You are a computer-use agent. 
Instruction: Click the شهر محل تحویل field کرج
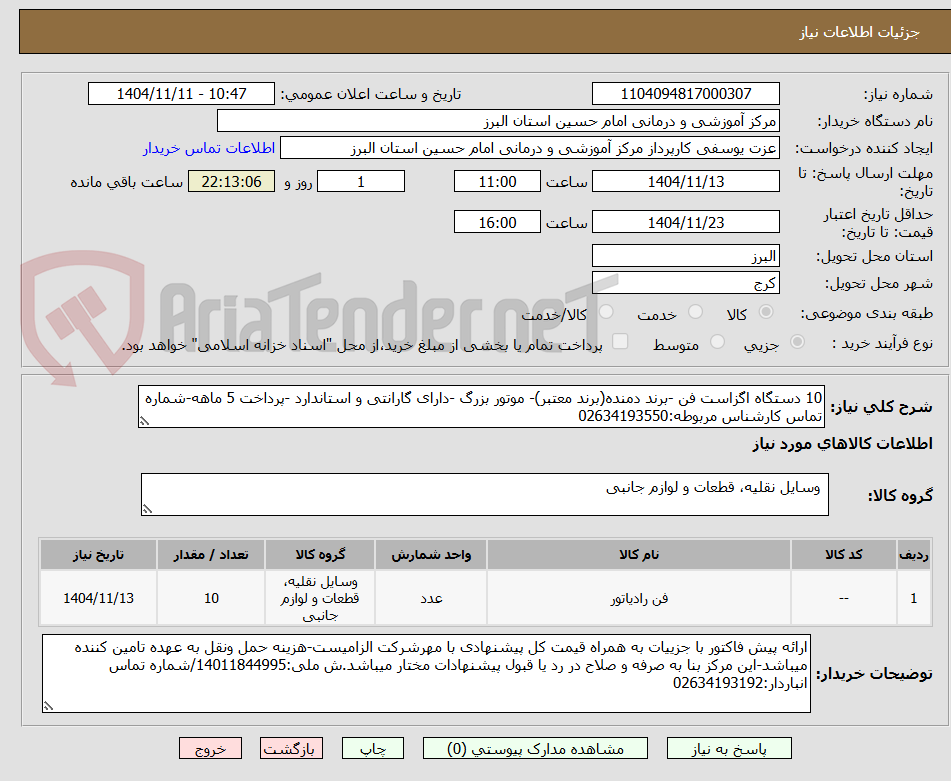[x=686, y=283]
